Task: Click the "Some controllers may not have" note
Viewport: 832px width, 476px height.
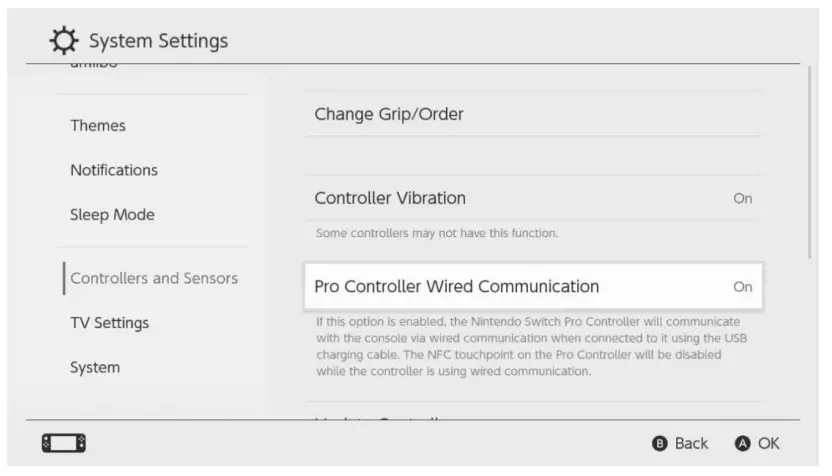Action: pos(436,233)
